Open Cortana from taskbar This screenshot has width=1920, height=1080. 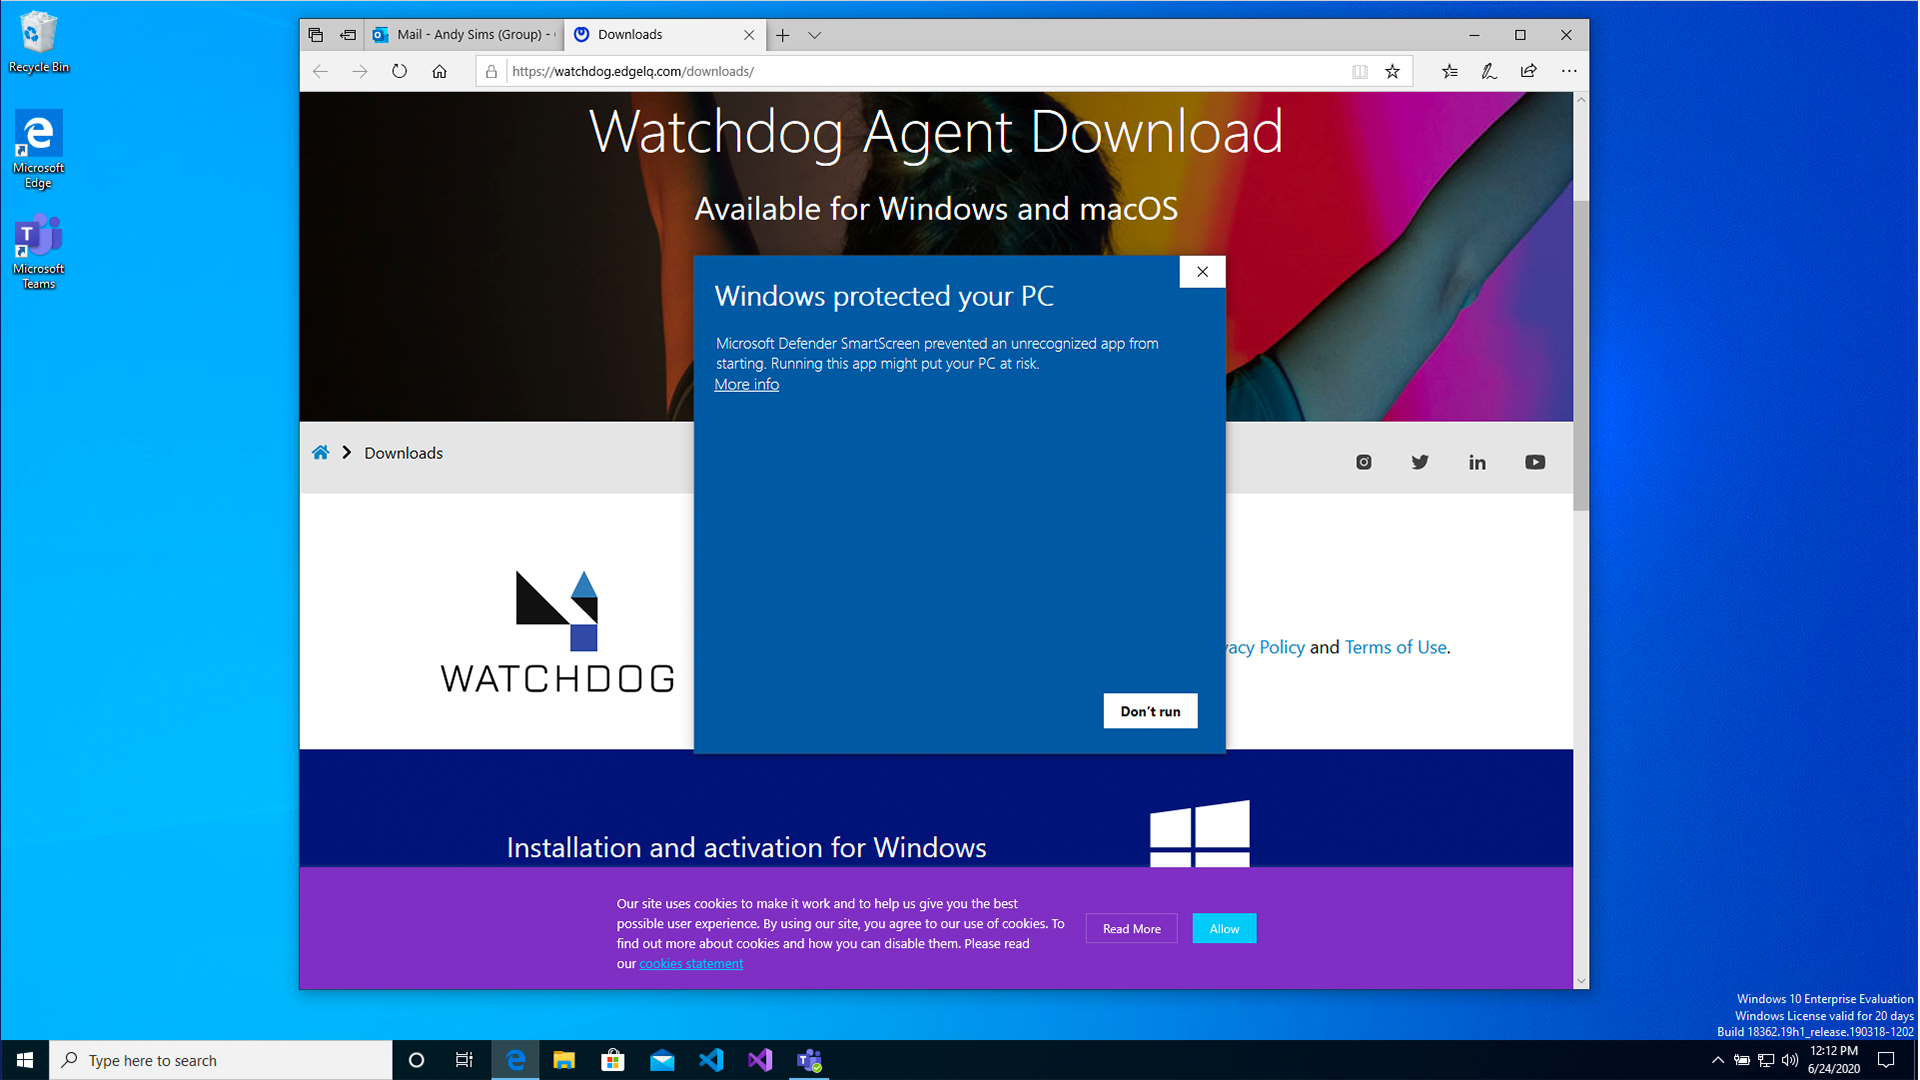pos(416,1060)
